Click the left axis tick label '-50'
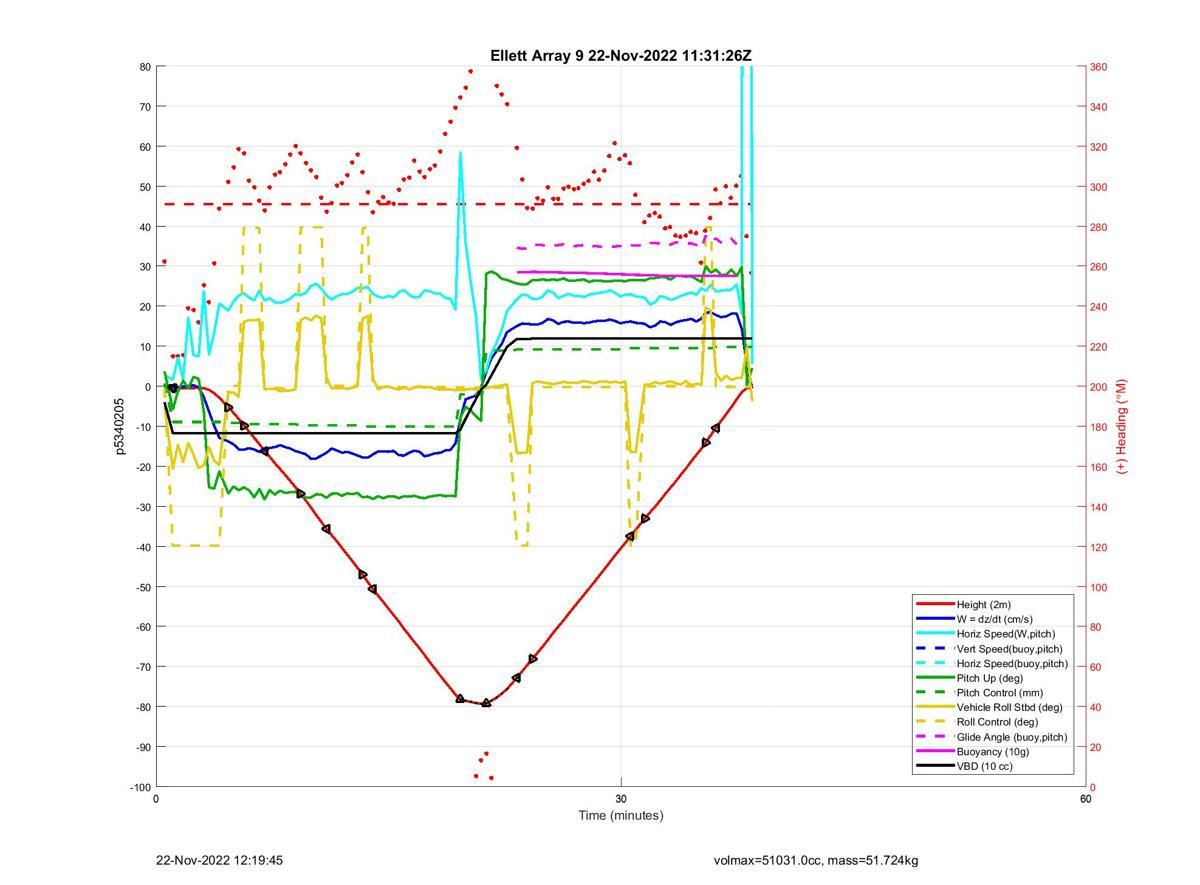 click(x=143, y=587)
